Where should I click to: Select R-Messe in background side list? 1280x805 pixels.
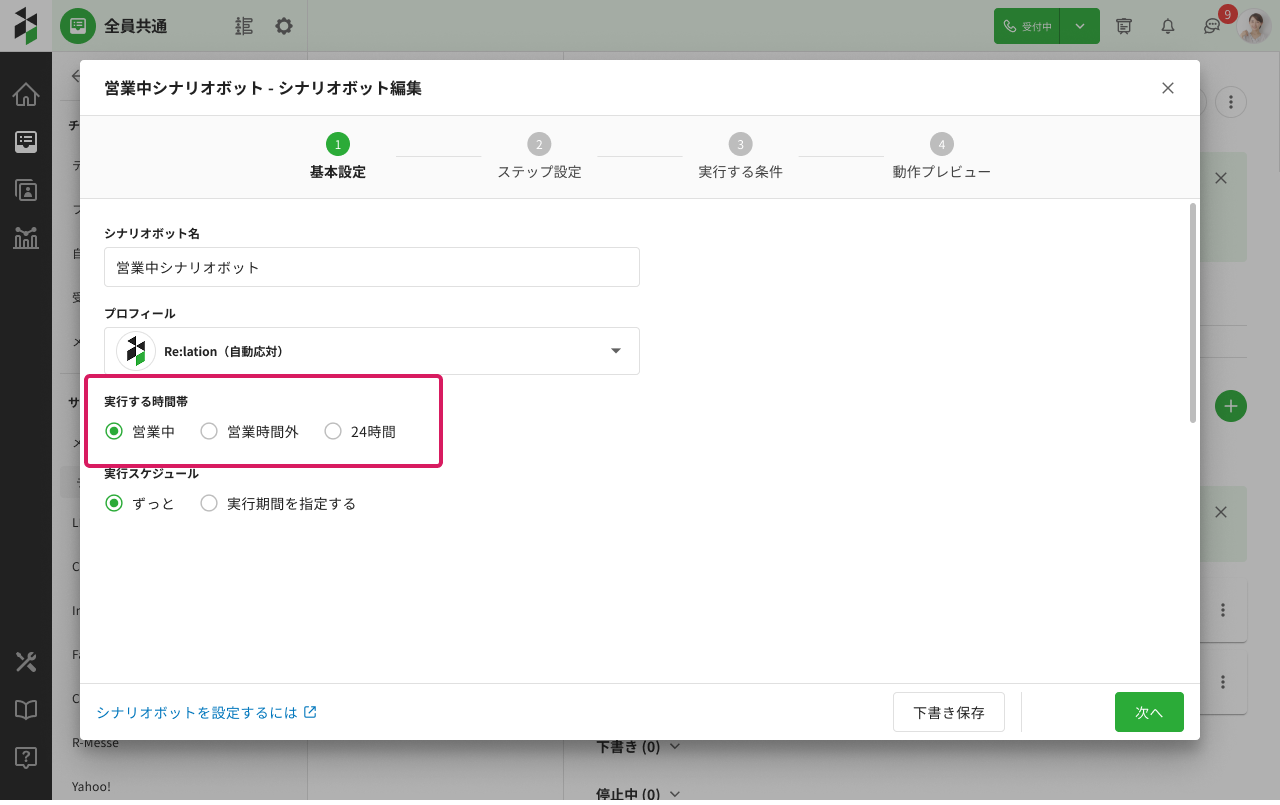95,743
